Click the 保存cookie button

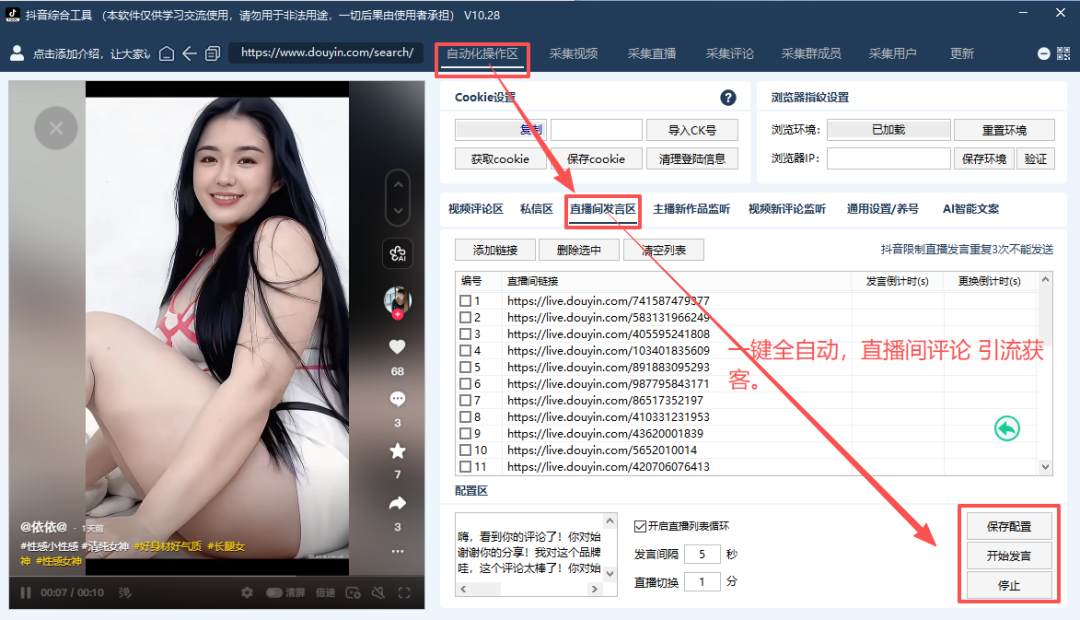click(596, 159)
